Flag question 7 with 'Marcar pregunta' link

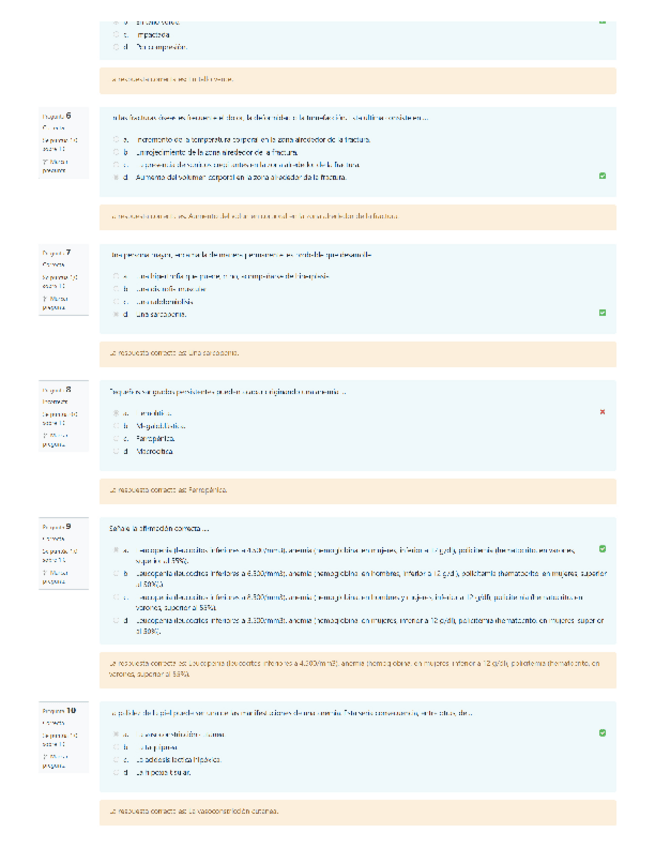click(56, 303)
